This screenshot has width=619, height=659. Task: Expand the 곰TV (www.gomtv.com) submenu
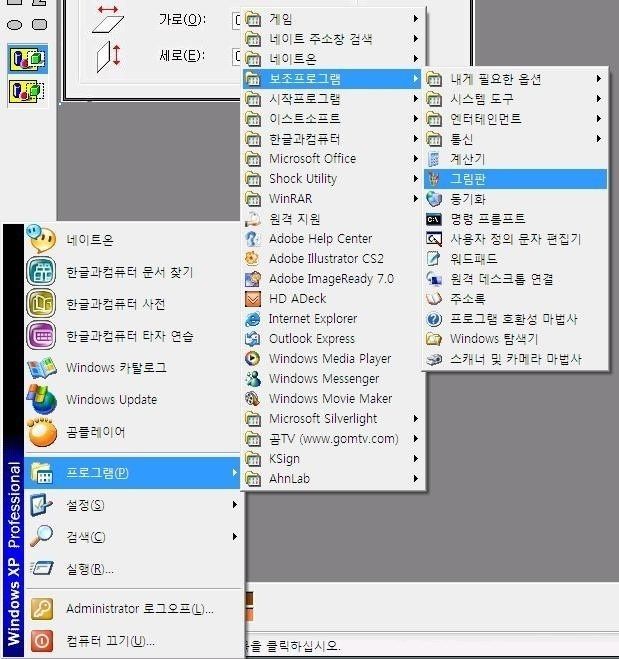click(416, 438)
